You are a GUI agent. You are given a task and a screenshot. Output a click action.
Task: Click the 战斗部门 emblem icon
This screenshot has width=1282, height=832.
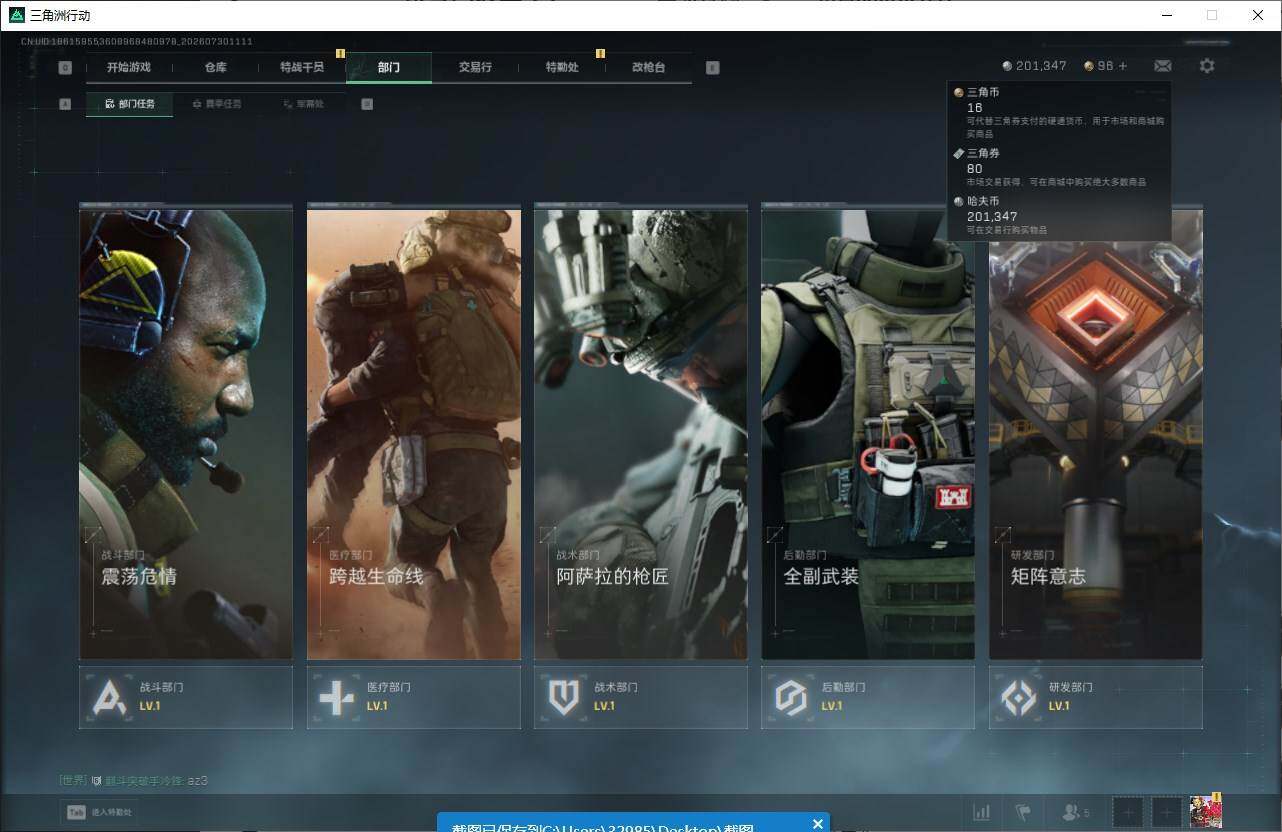[109, 697]
